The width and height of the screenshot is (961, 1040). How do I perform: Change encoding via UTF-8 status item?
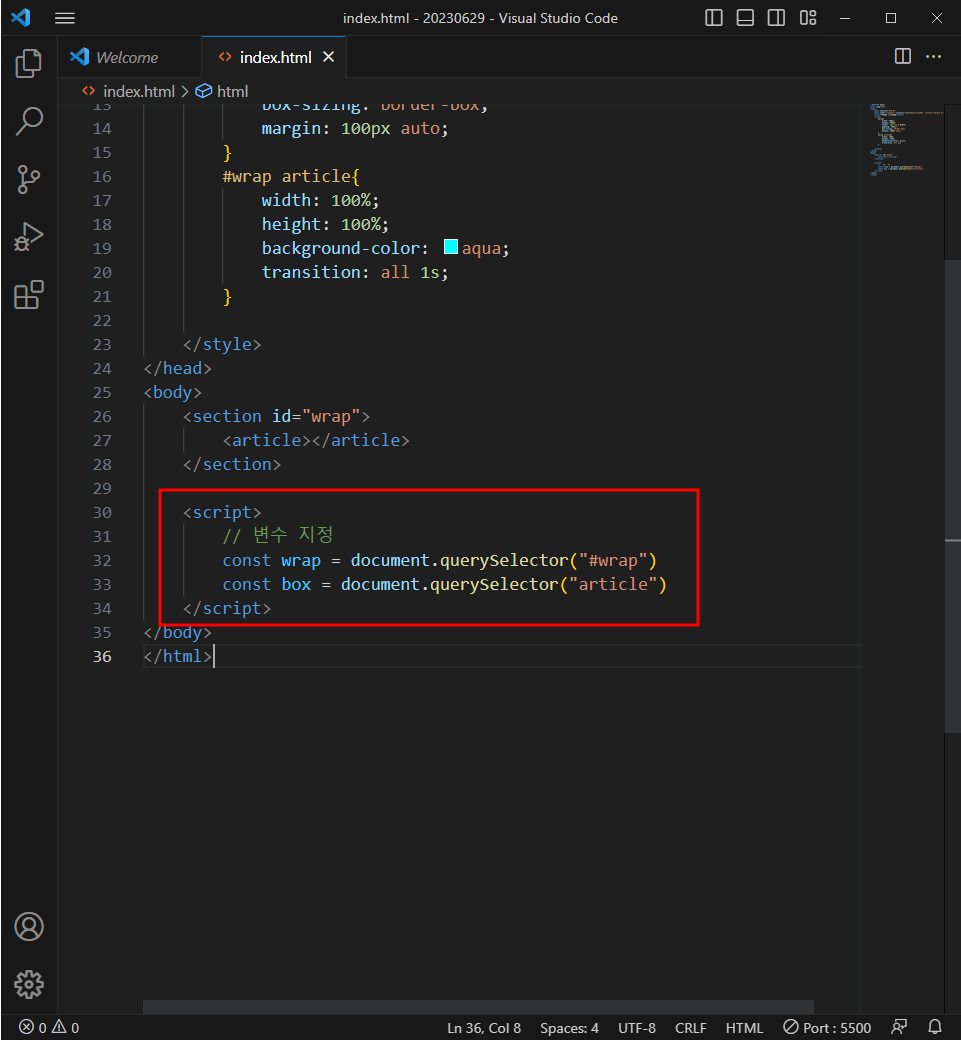coord(637,1027)
